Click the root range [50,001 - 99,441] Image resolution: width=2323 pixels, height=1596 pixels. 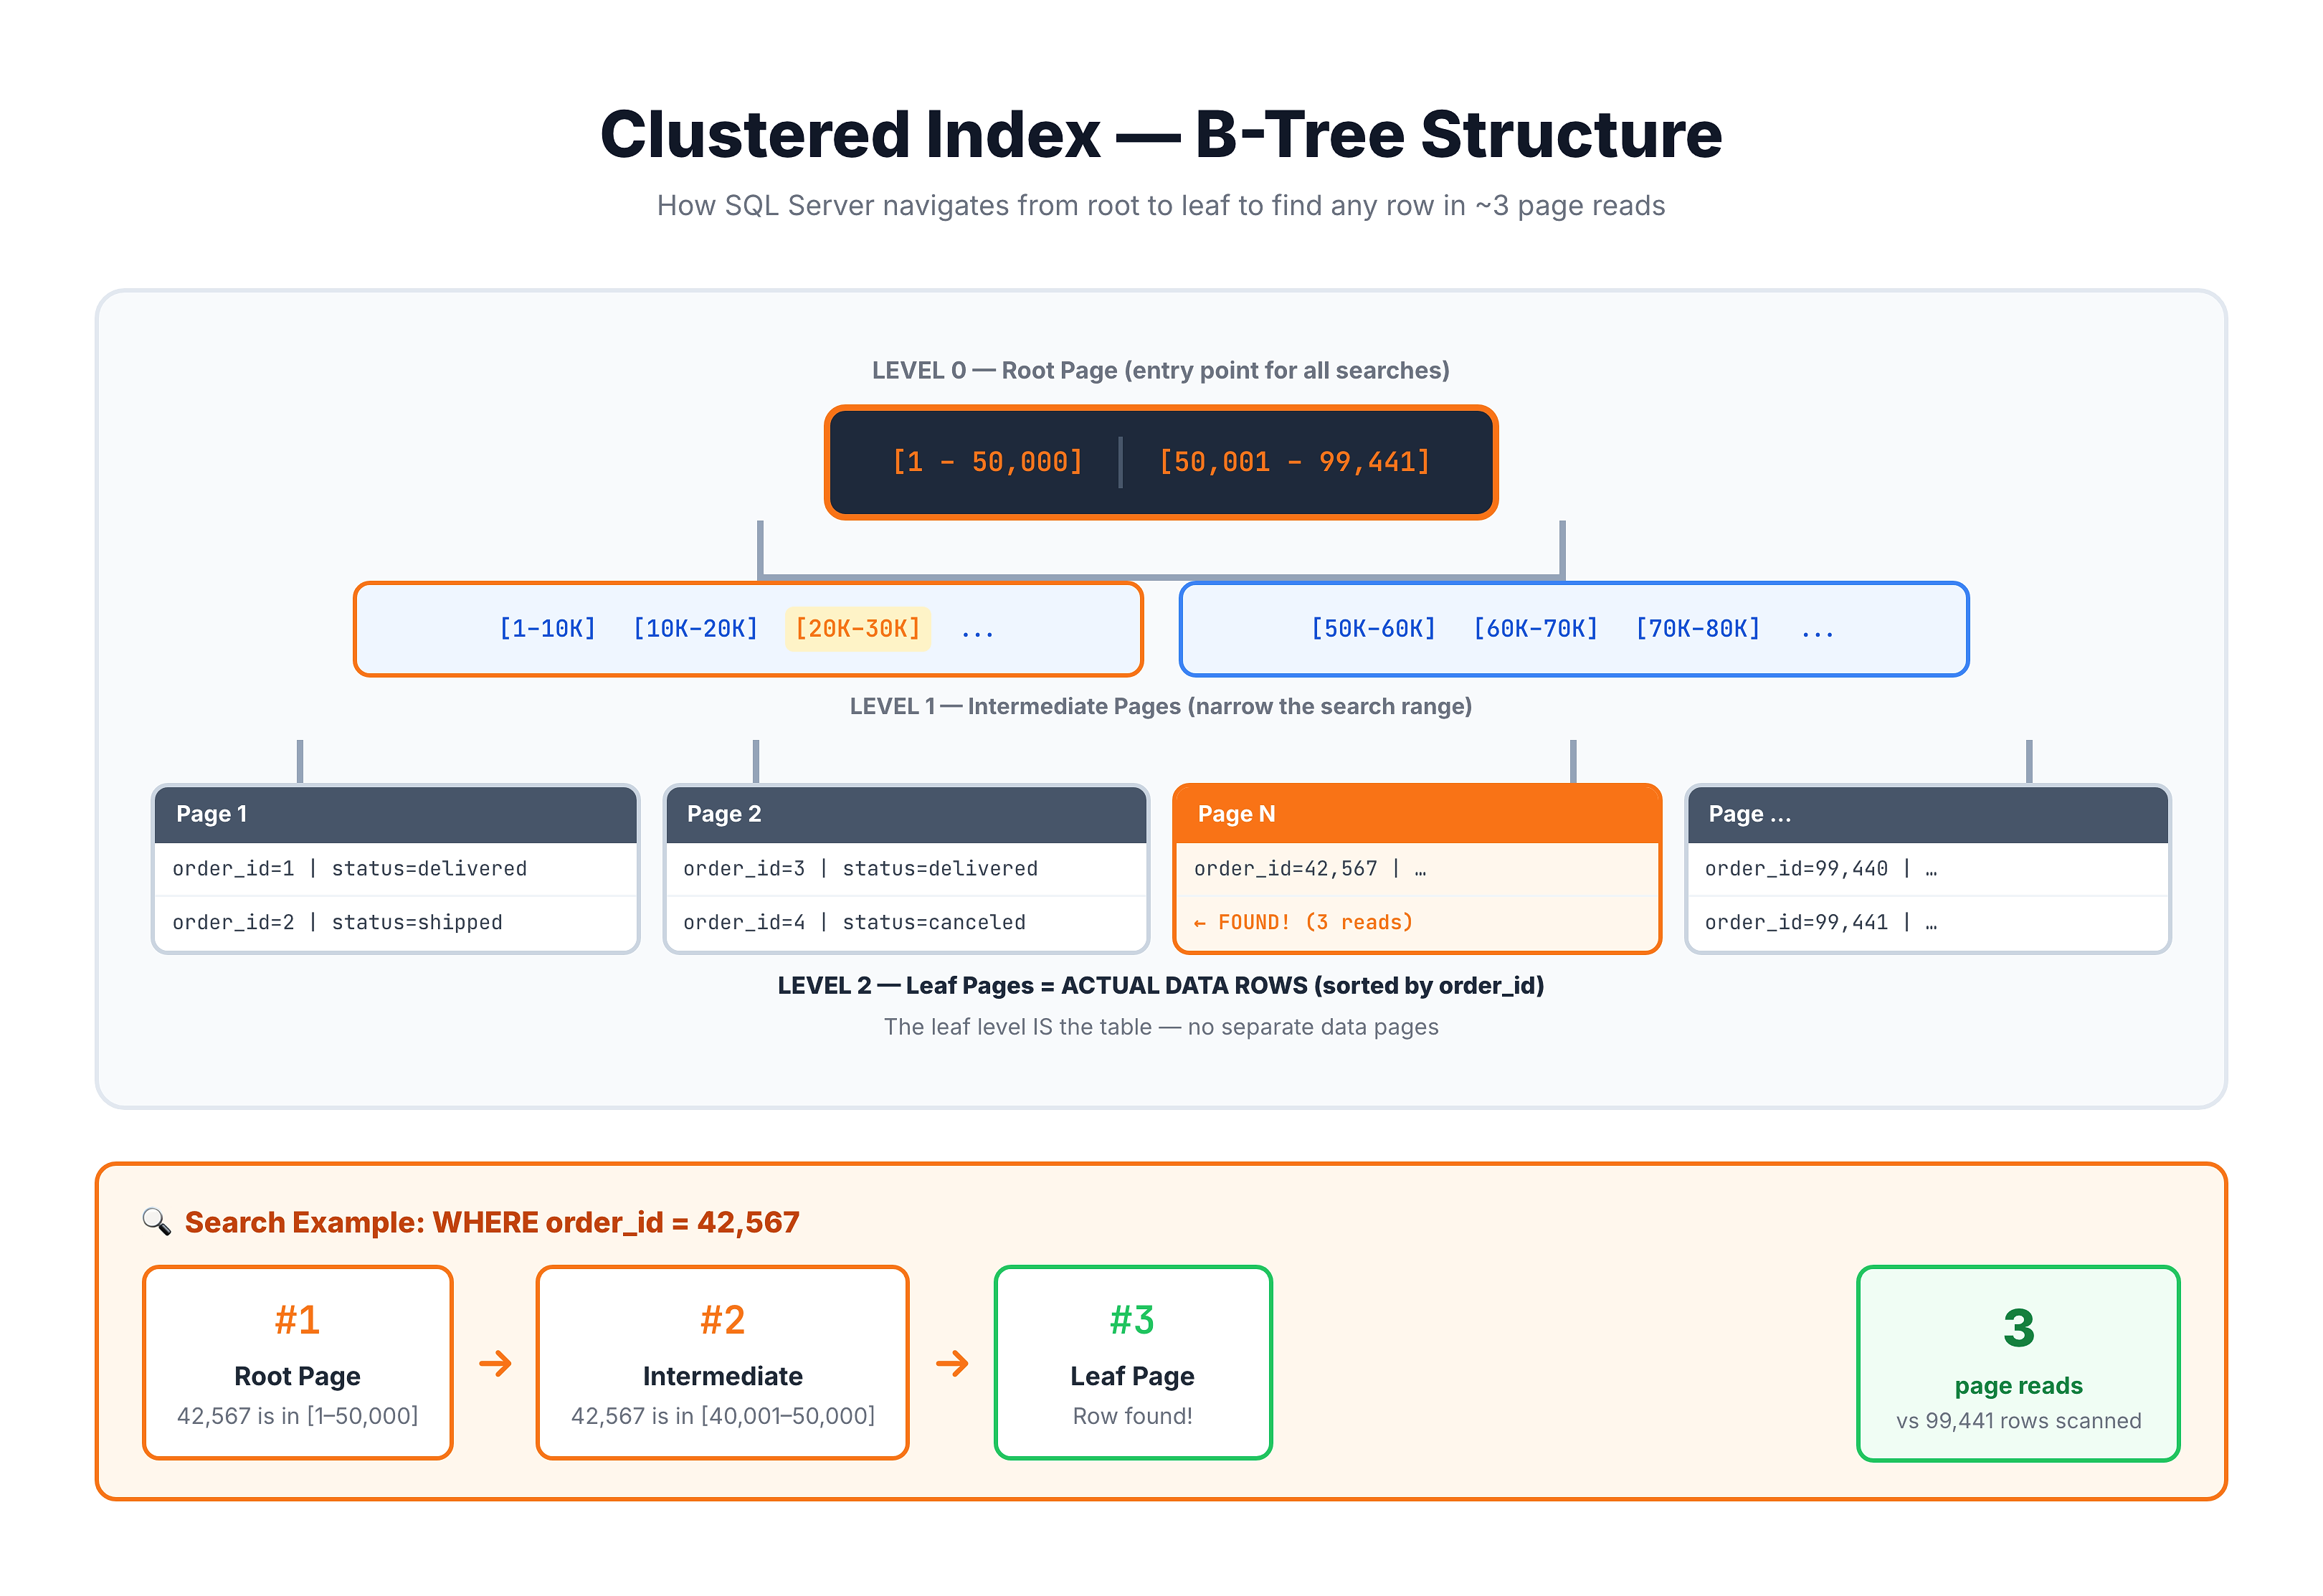tap(1294, 462)
